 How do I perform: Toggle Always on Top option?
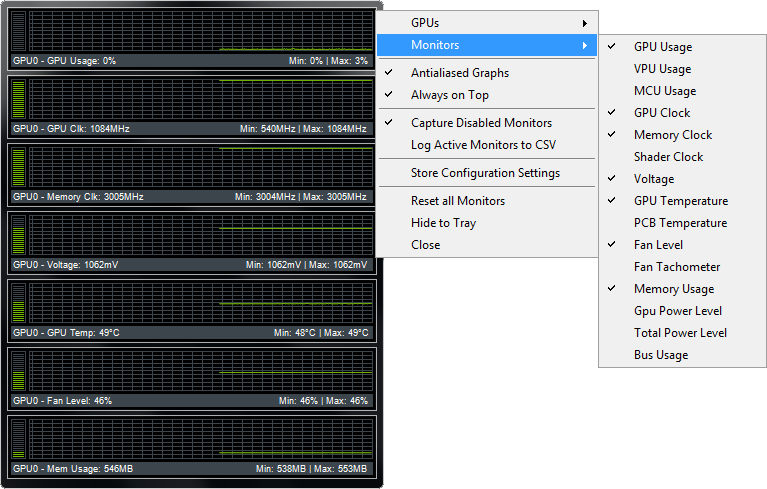click(487, 95)
